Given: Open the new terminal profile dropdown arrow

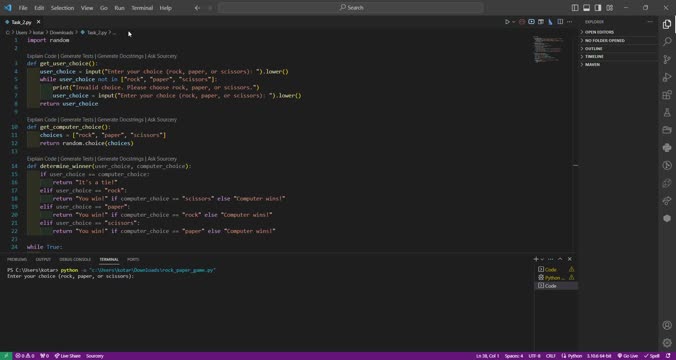Looking at the screenshot, I should (542, 259).
